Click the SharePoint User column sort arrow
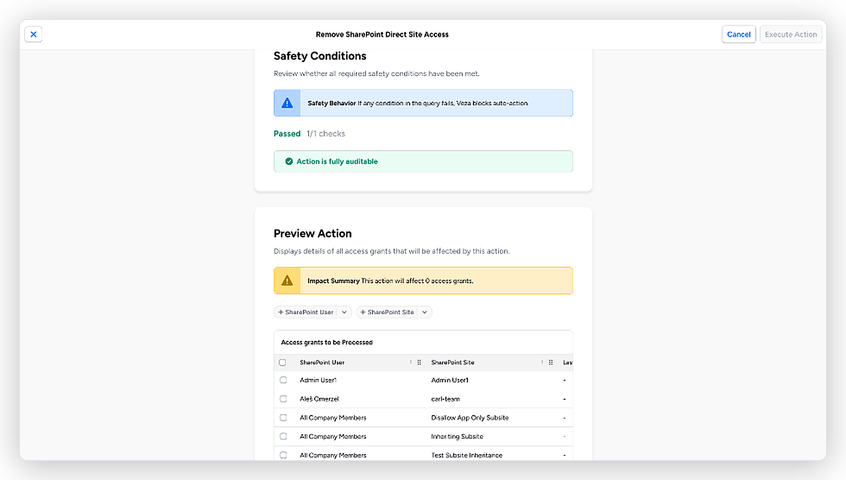Image resolution: width=846 pixels, height=480 pixels. pos(411,362)
